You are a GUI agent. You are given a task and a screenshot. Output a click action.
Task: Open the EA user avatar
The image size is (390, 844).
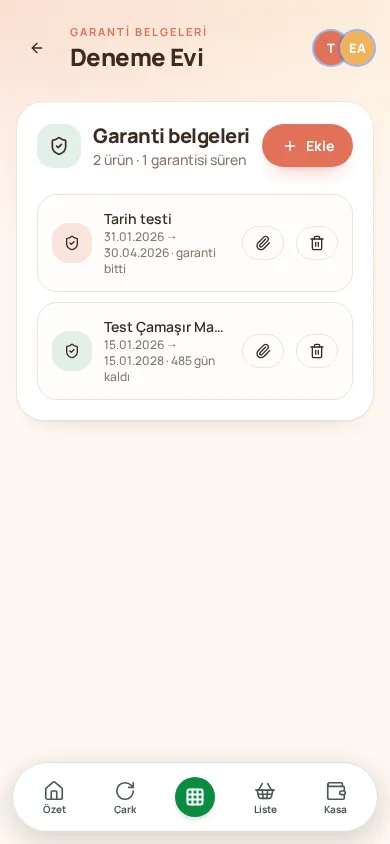coord(358,48)
